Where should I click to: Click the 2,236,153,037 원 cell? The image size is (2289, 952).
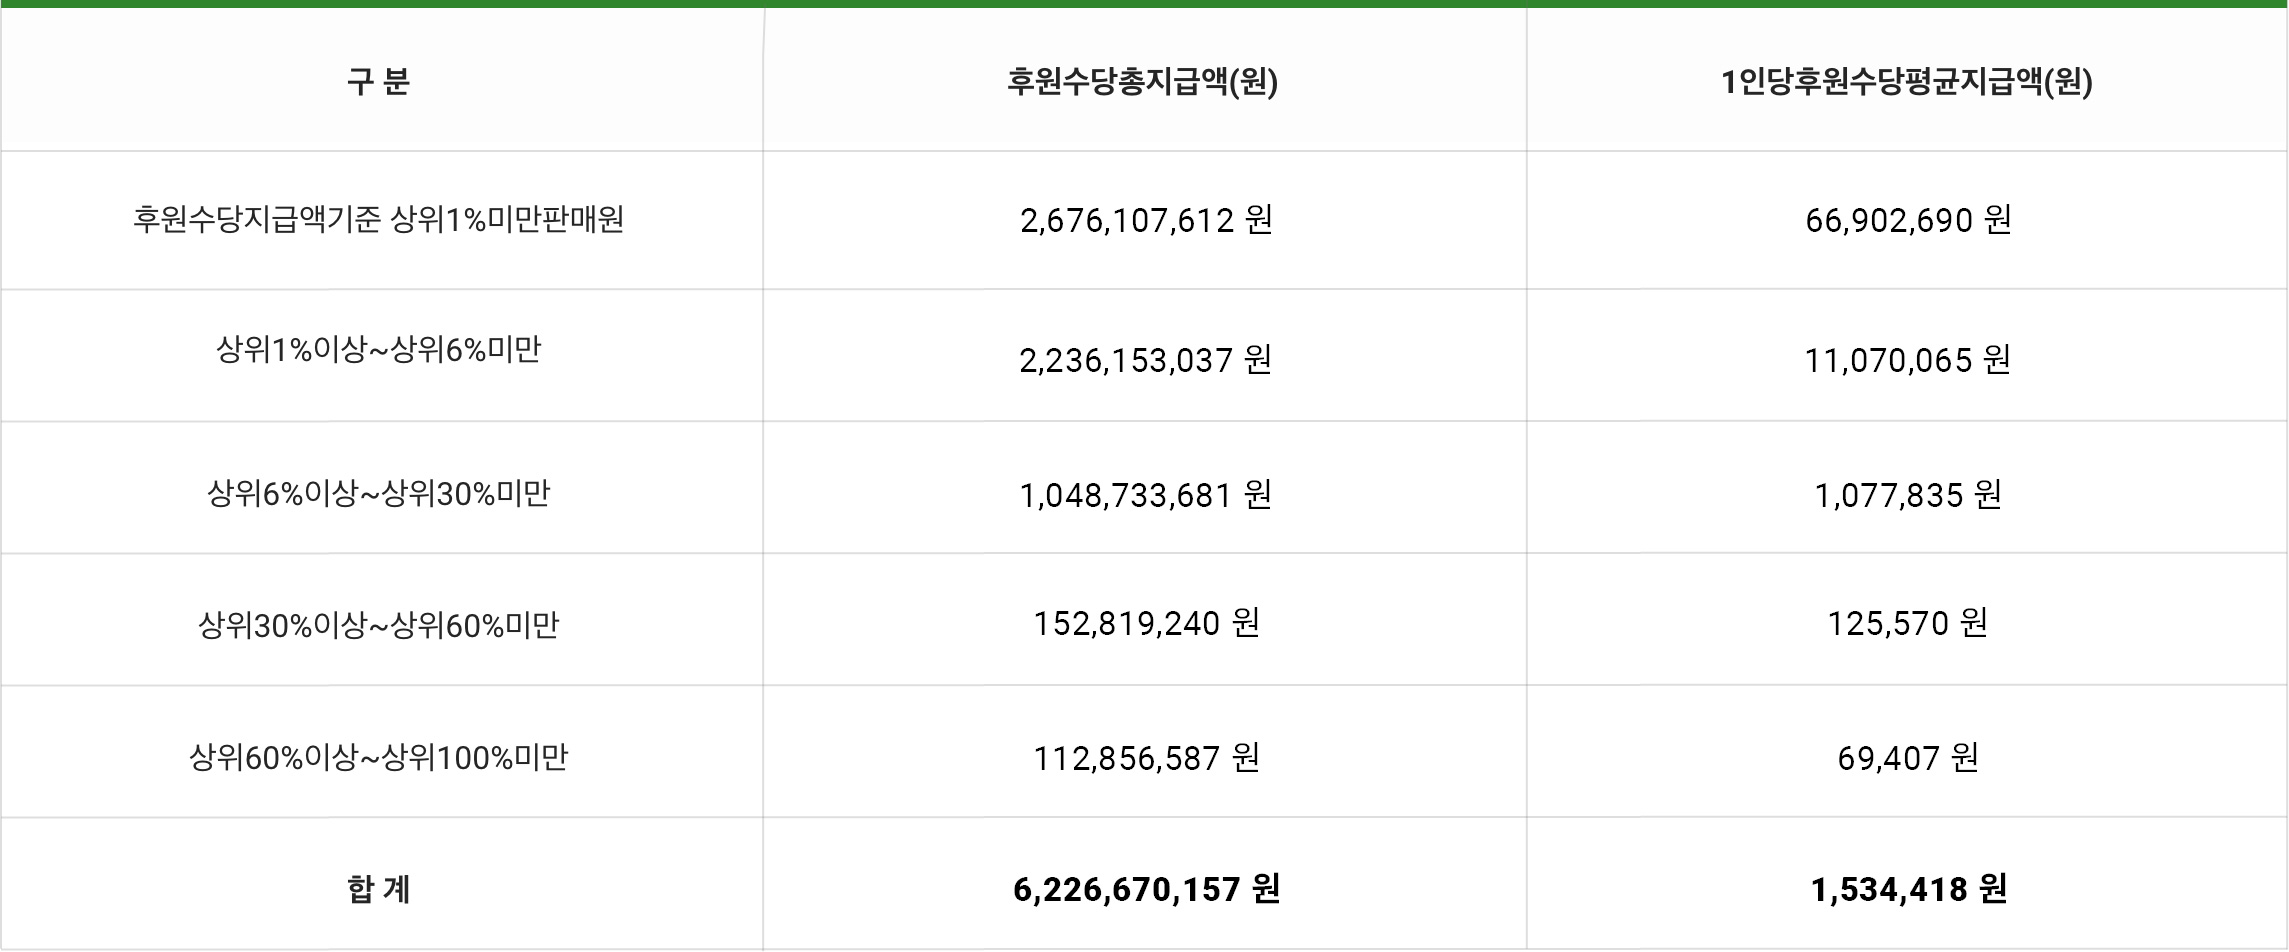click(1146, 360)
